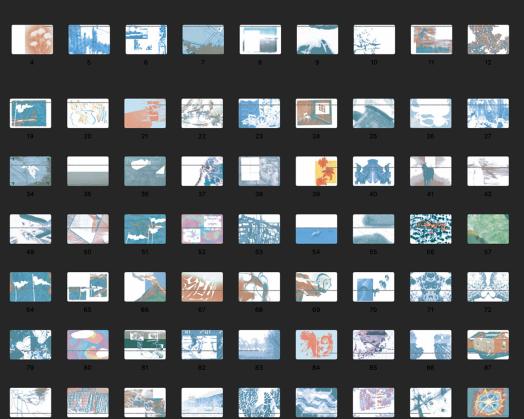Choose thumbnail 7 gray-blue landscape
The image size is (524, 419).
(203, 39)
